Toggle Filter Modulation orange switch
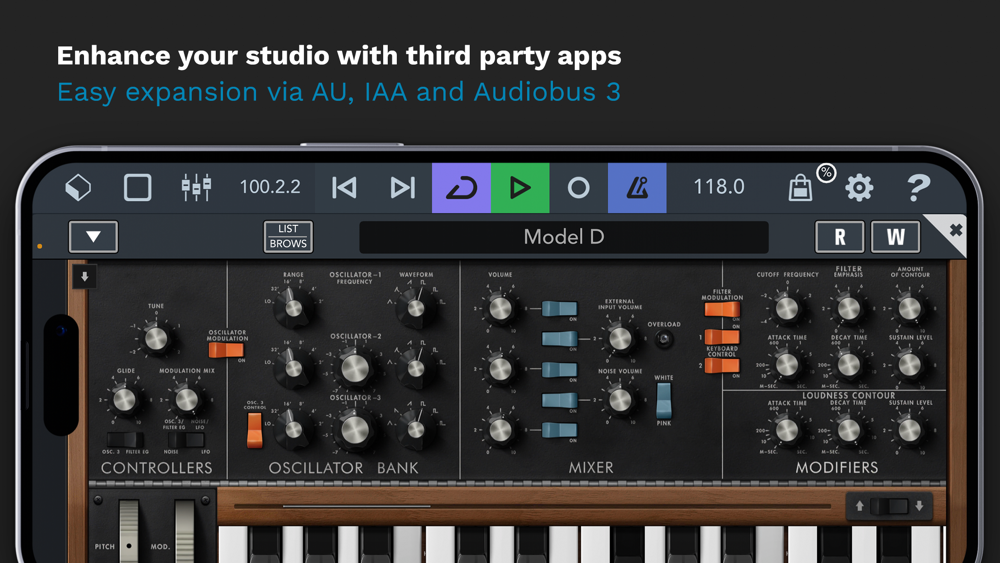The width and height of the screenshot is (1000, 563). tap(722, 309)
